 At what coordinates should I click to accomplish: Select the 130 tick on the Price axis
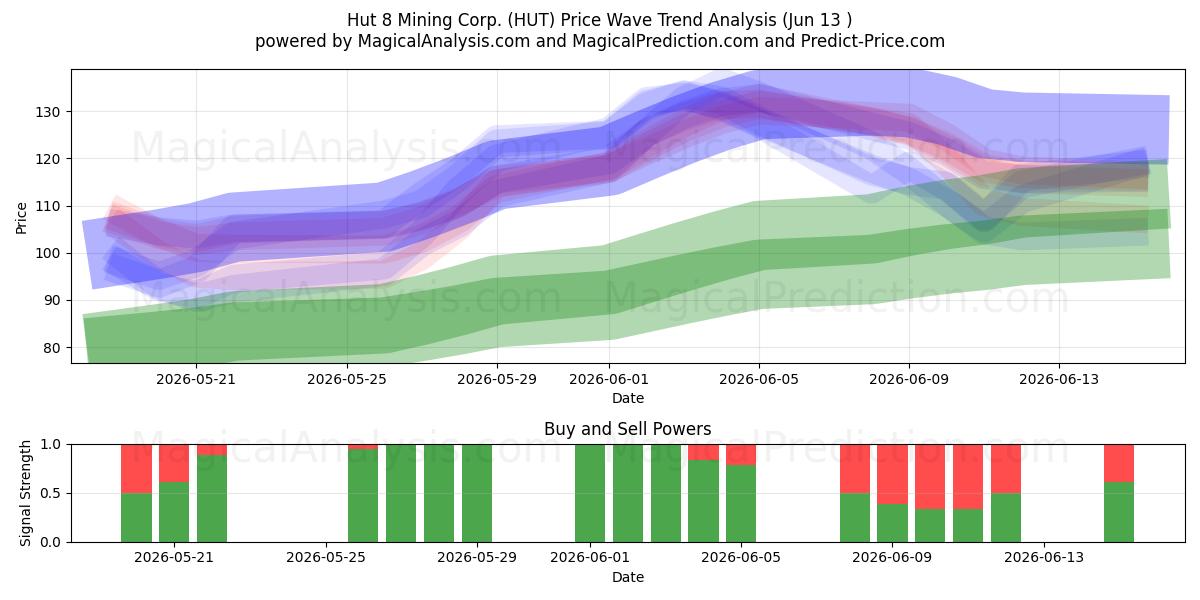pyautogui.click(x=49, y=111)
